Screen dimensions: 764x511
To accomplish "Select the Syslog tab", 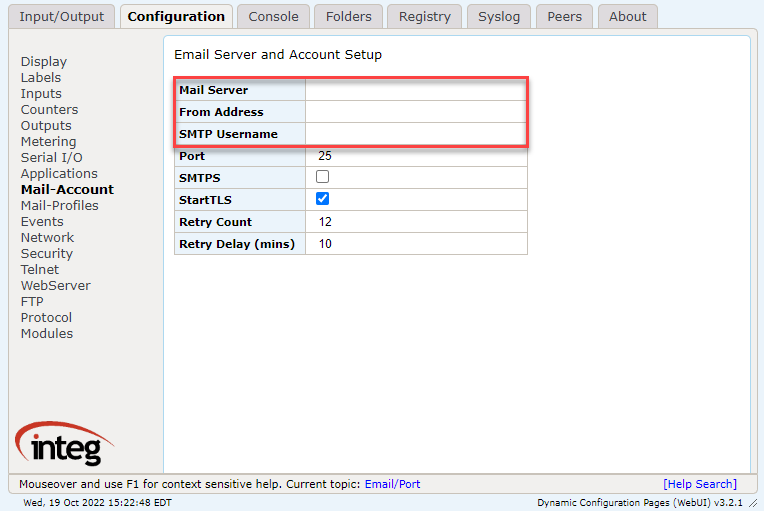I will [x=499, y=16].
